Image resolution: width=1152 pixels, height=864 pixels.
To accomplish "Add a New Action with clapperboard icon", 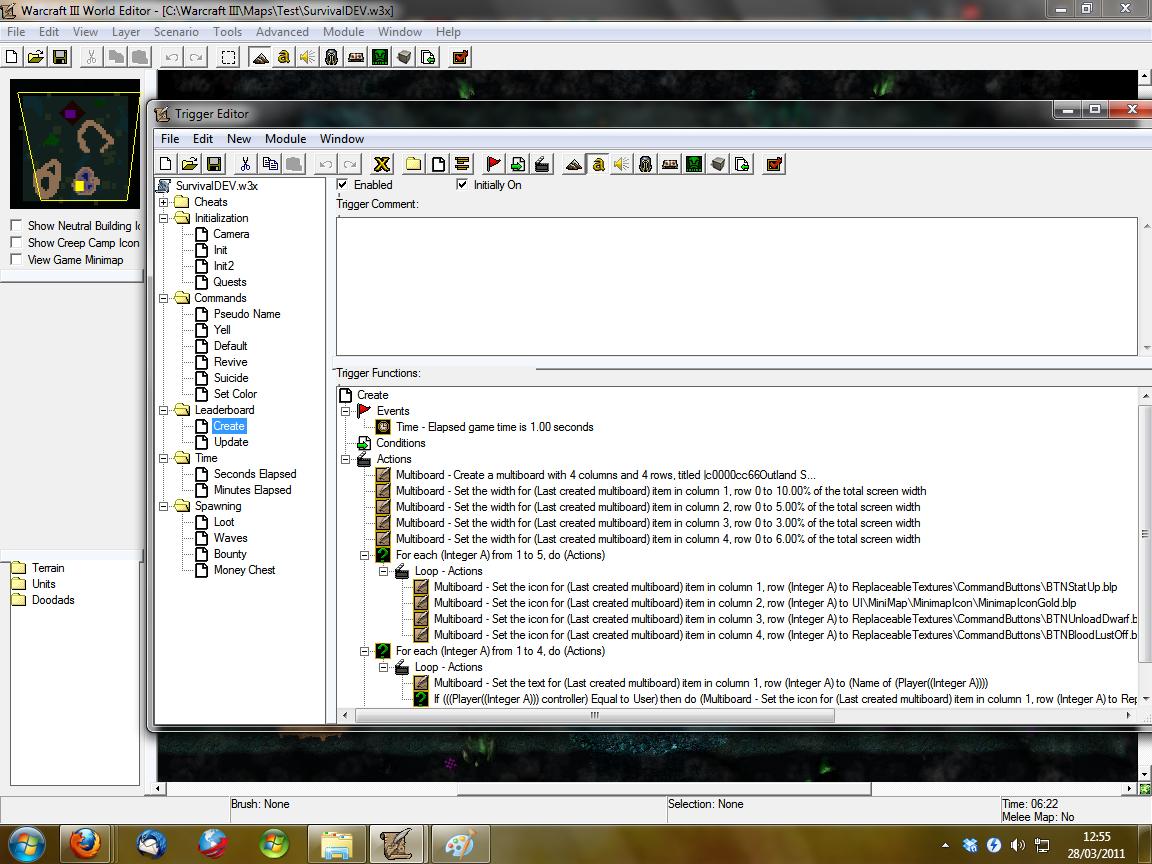I will [542, 164].
